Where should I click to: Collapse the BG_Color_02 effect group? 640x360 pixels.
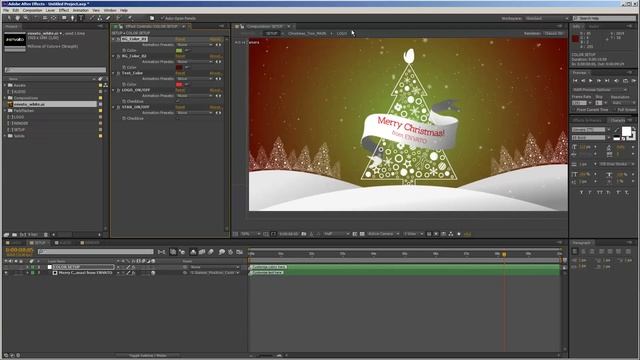tap(113, 56)
